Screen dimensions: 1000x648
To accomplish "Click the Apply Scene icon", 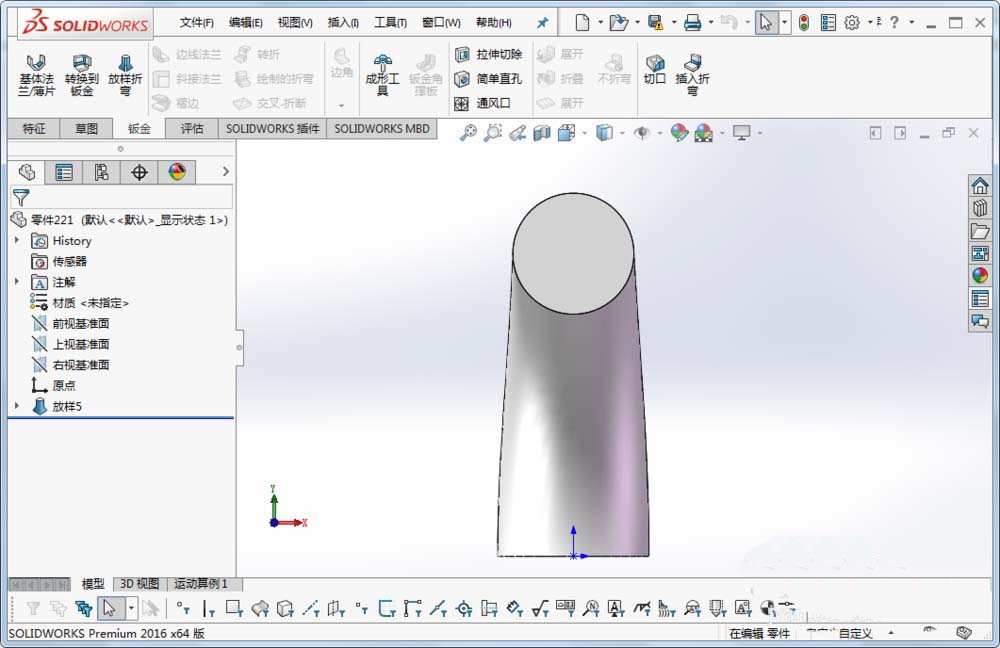I will tap(703, 133).
